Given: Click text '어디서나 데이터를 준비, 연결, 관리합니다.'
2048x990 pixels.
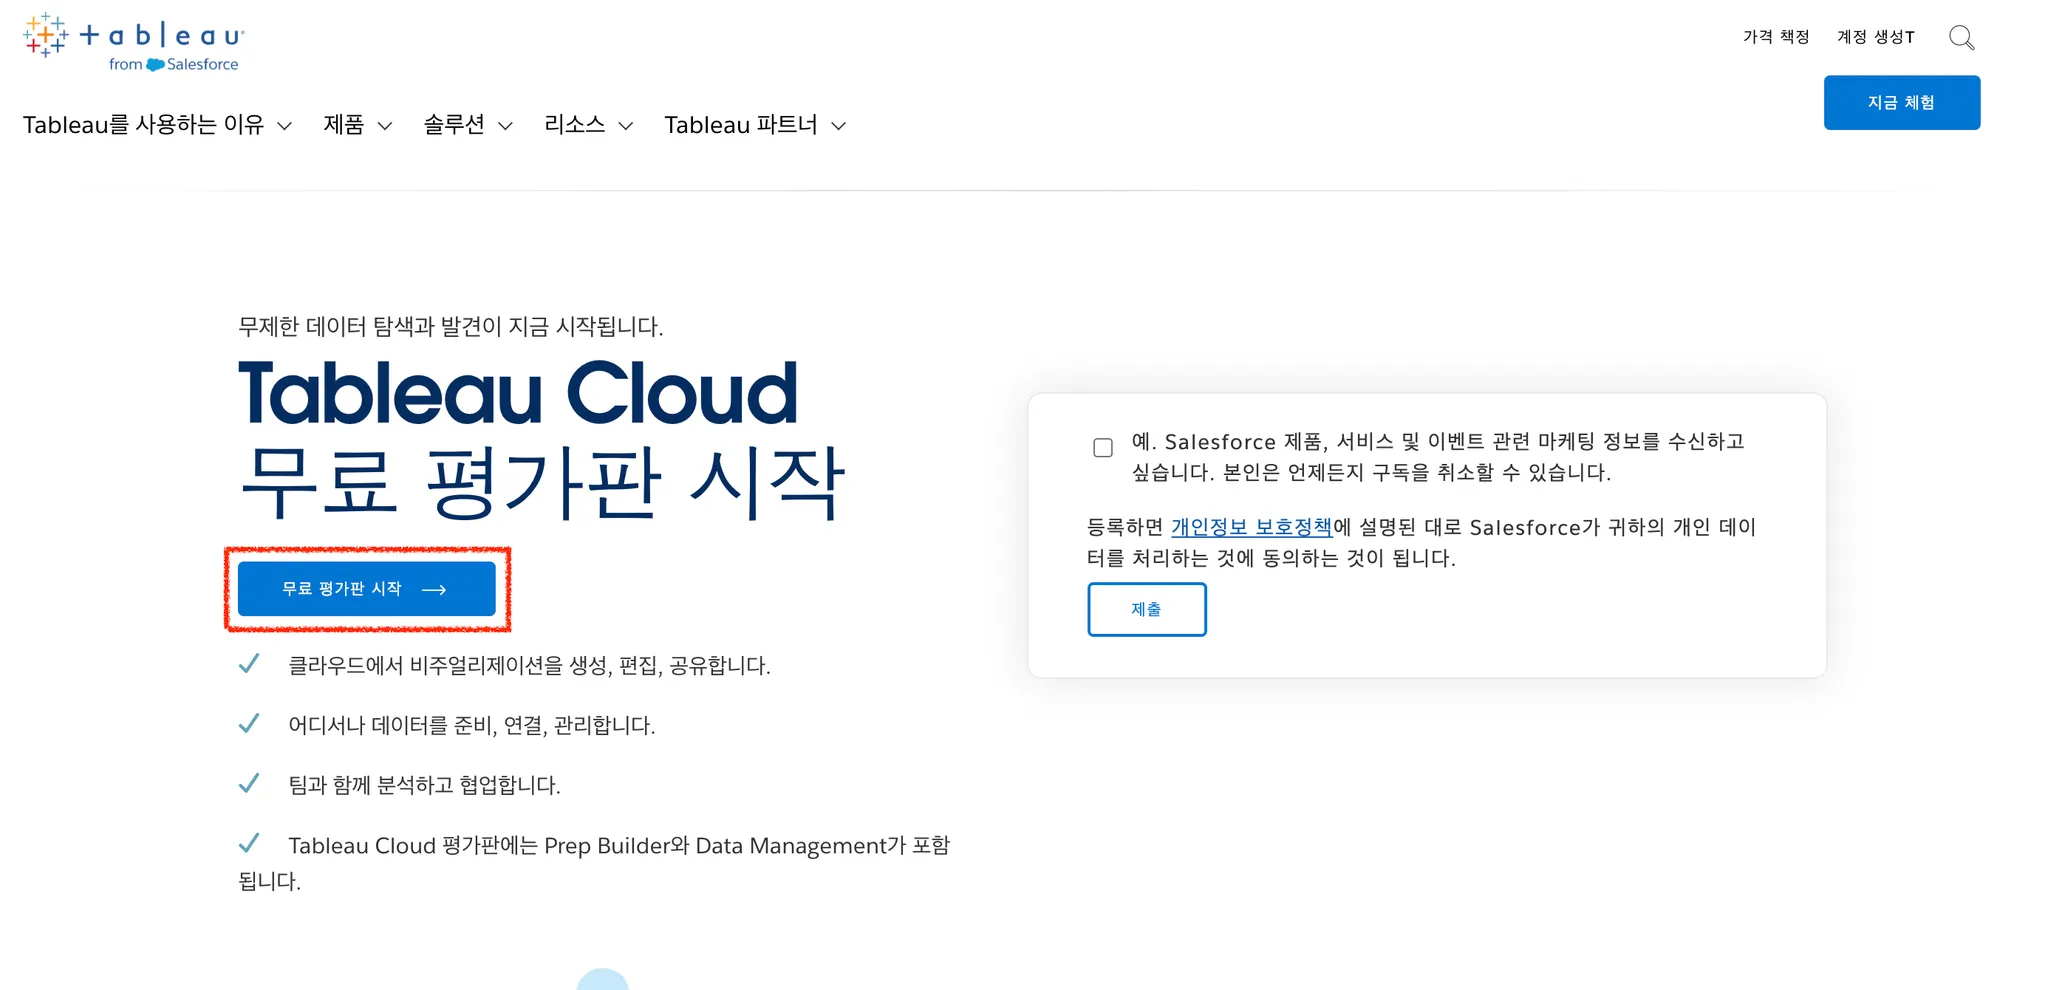Looking at the screenshot, I should point(472,725).
